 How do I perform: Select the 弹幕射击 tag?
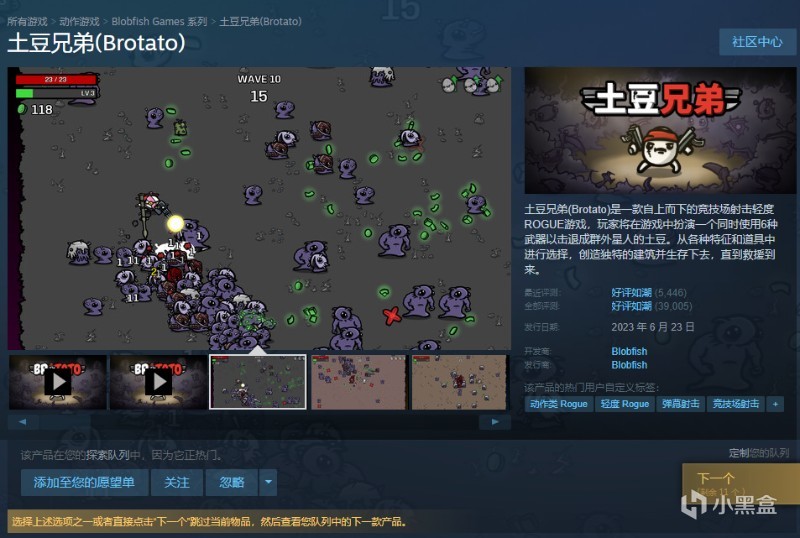(681, 404)
